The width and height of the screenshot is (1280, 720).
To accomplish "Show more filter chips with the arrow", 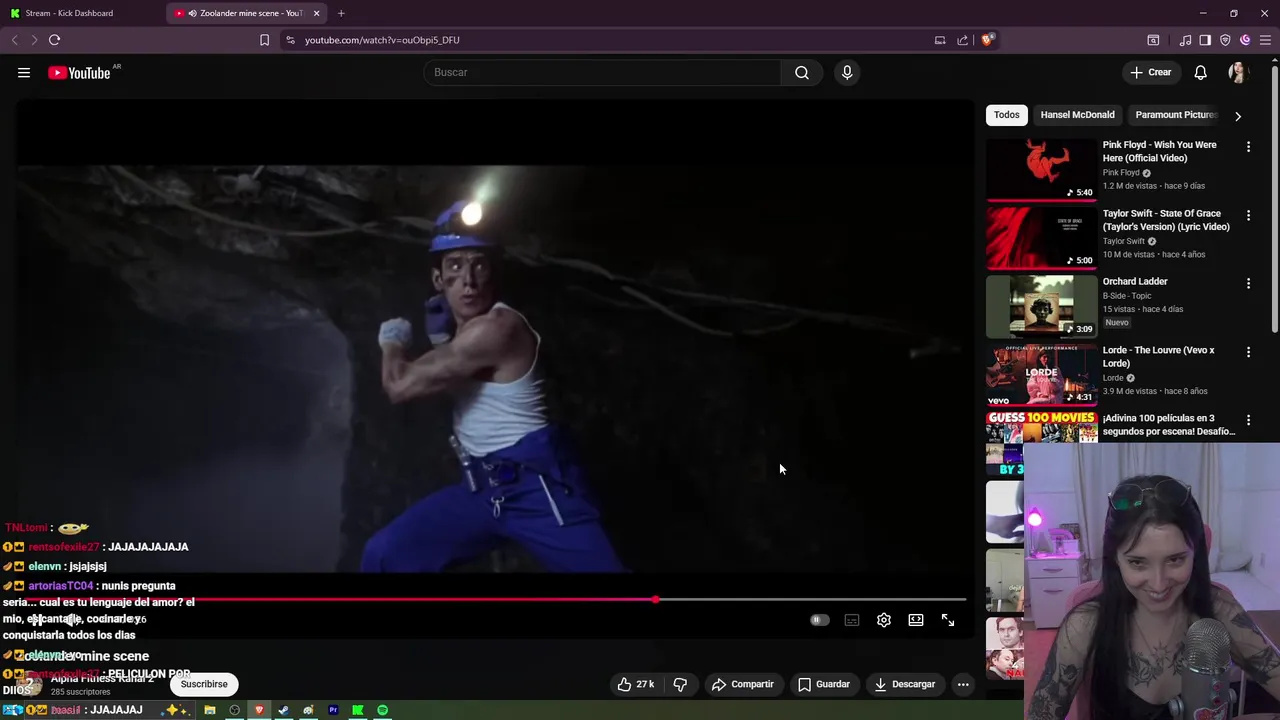I will pos(1238,116).
